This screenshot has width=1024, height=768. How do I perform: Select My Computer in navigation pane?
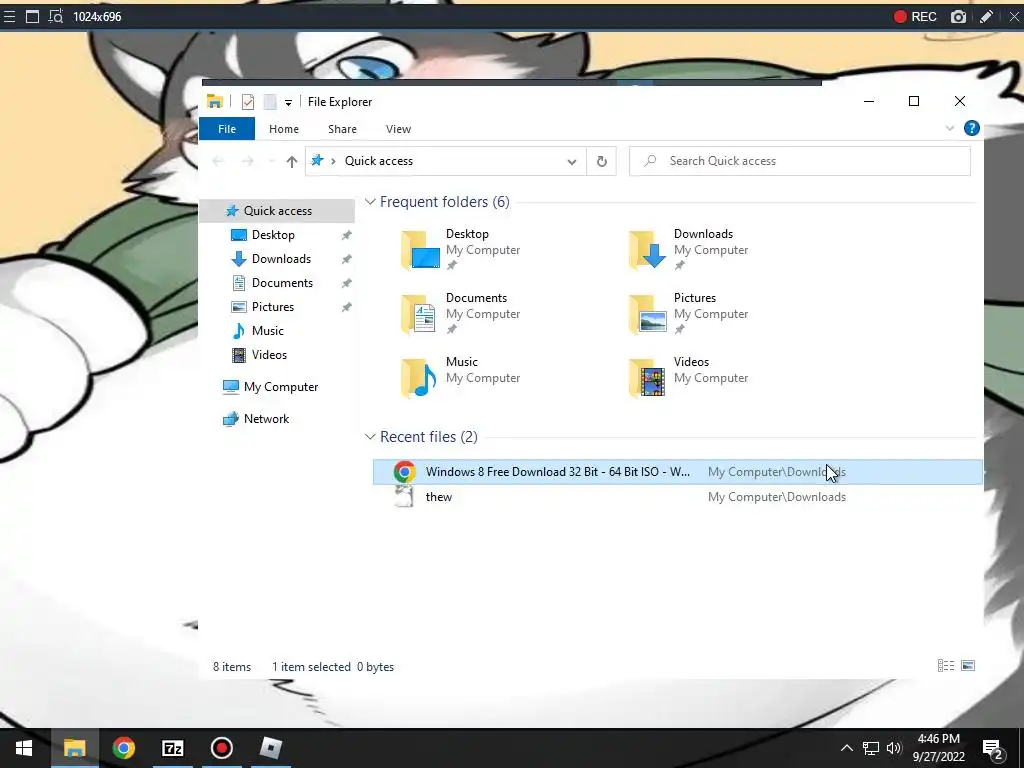pos(281,387)
